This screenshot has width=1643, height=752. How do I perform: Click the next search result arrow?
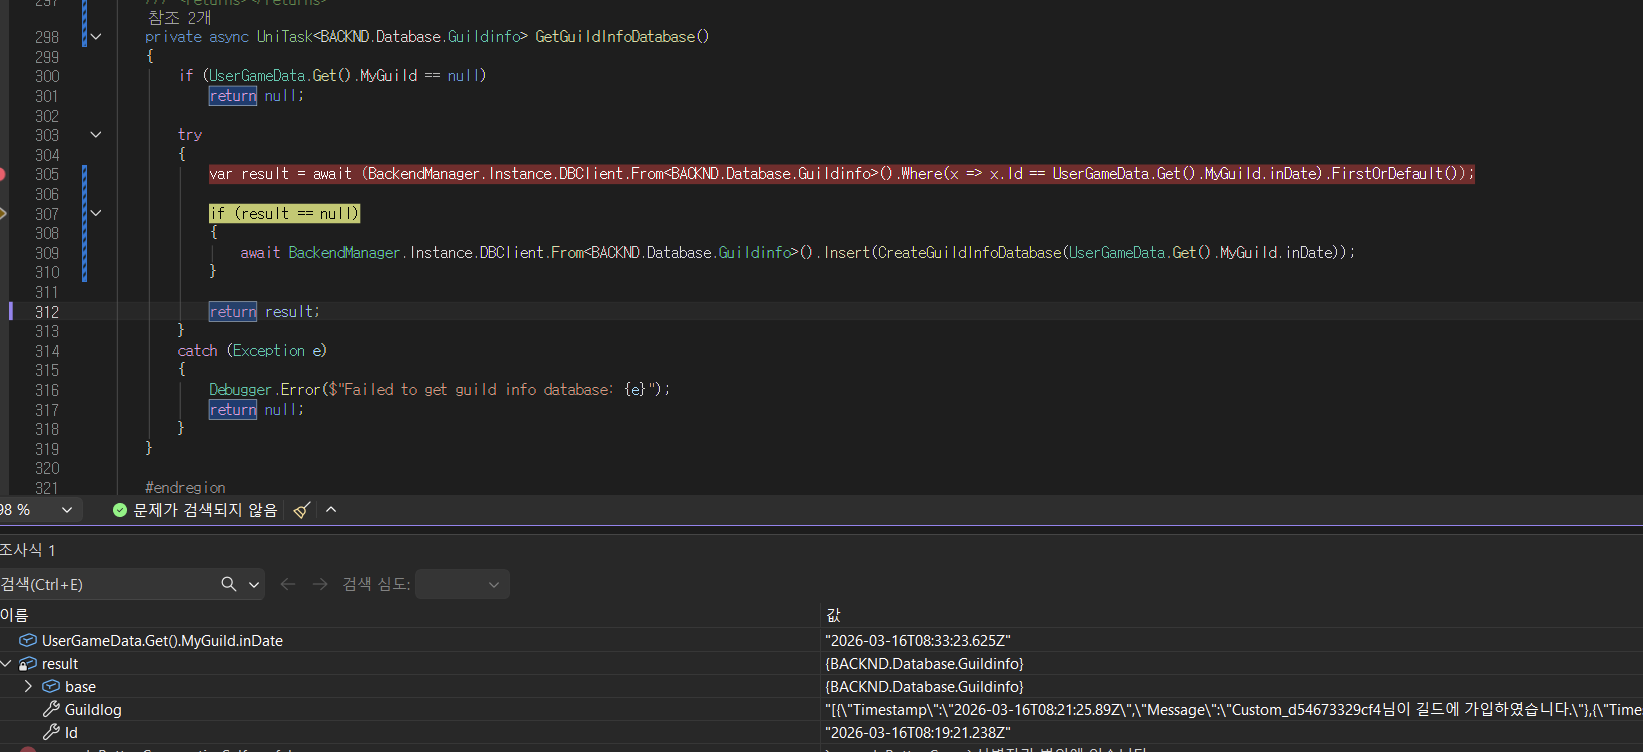pyautogui.click(x=320, y=584)
